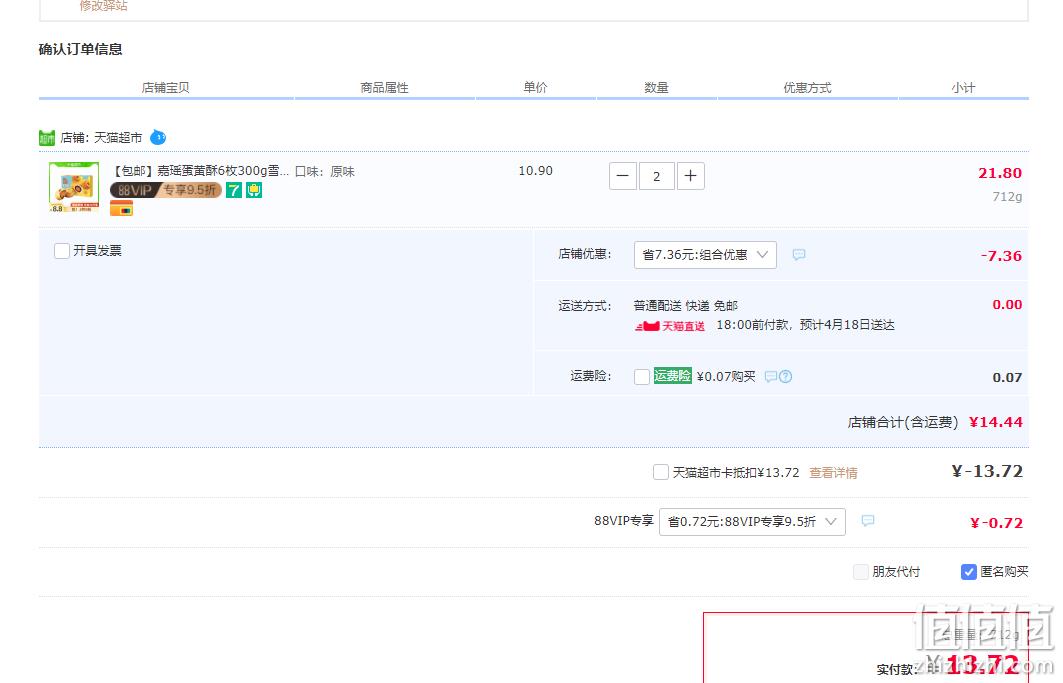Click the 88VIP discount amount ¥-0.72
The height and width of the screenshot is (683, 1063).
997,523
